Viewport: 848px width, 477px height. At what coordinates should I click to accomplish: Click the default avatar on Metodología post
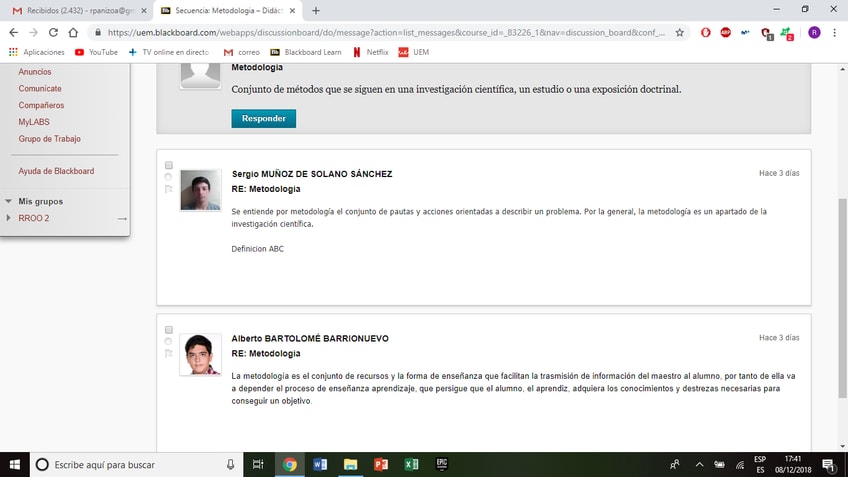pos(201,75)
